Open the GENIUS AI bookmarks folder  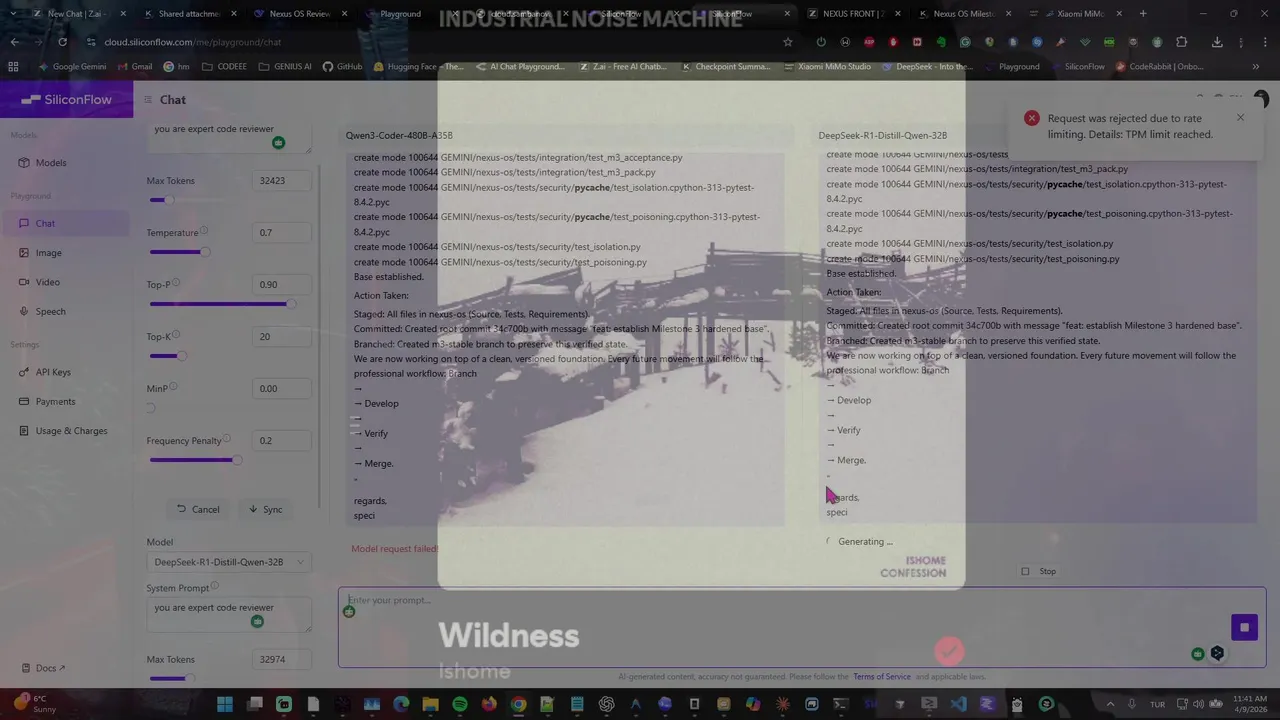click(x=285, y=67)
